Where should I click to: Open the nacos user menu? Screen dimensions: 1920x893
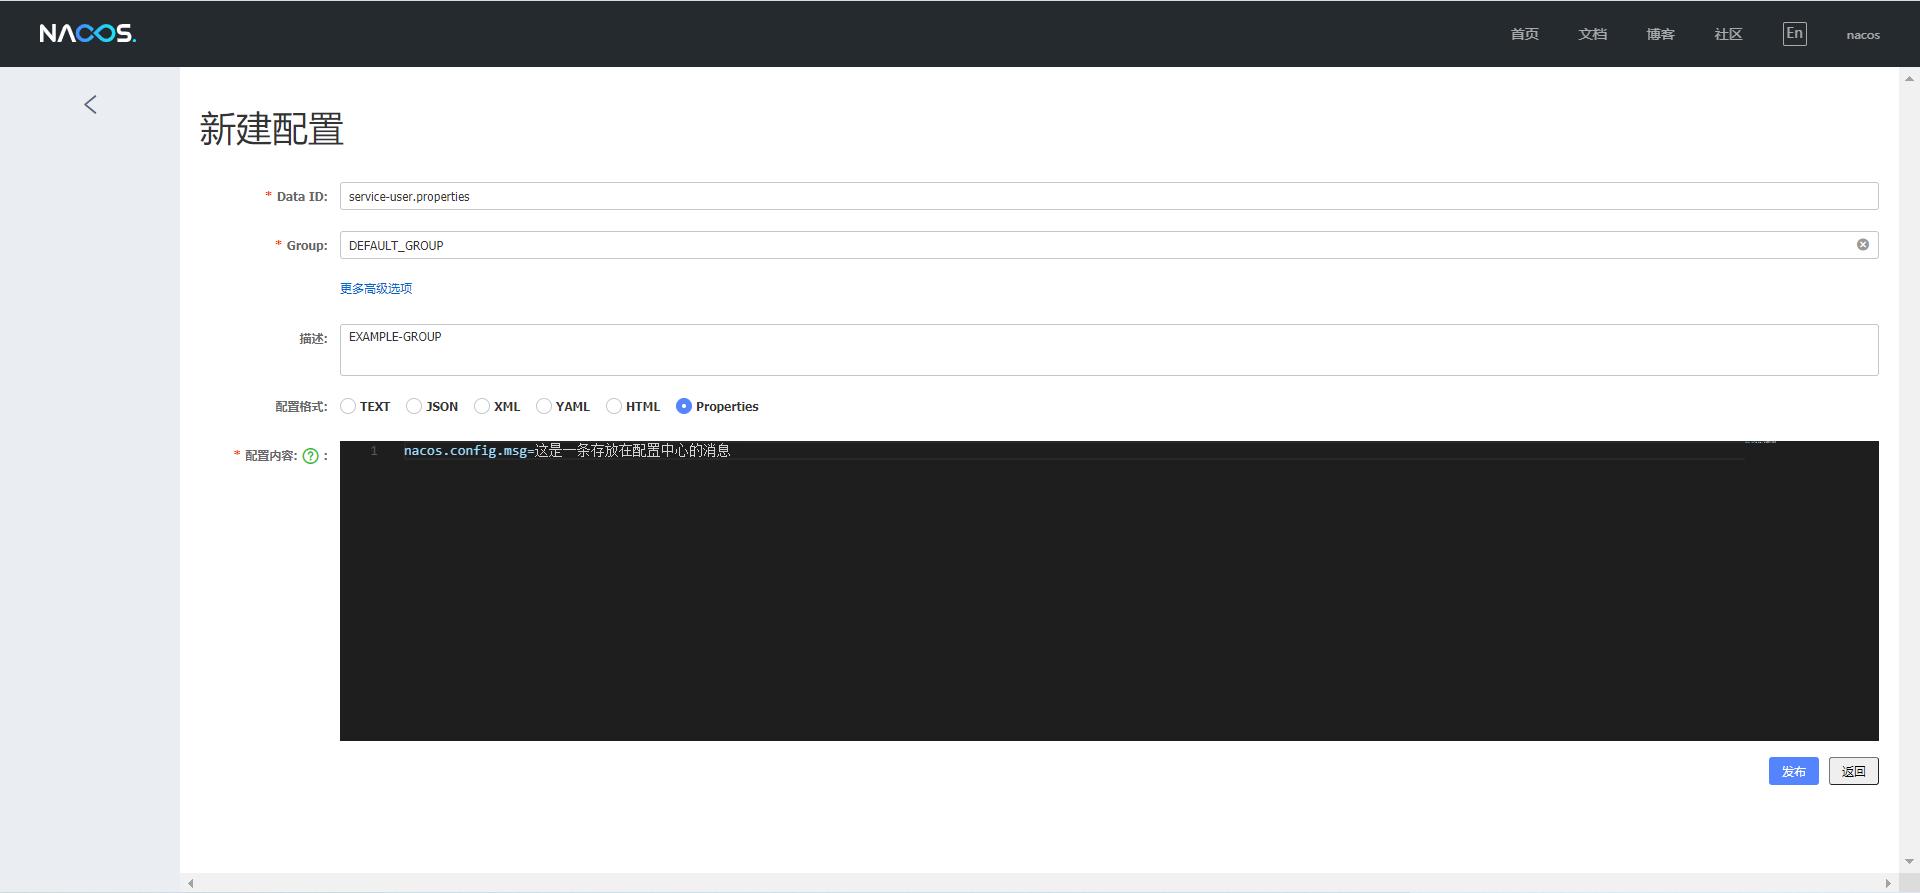click(1863, 35)
